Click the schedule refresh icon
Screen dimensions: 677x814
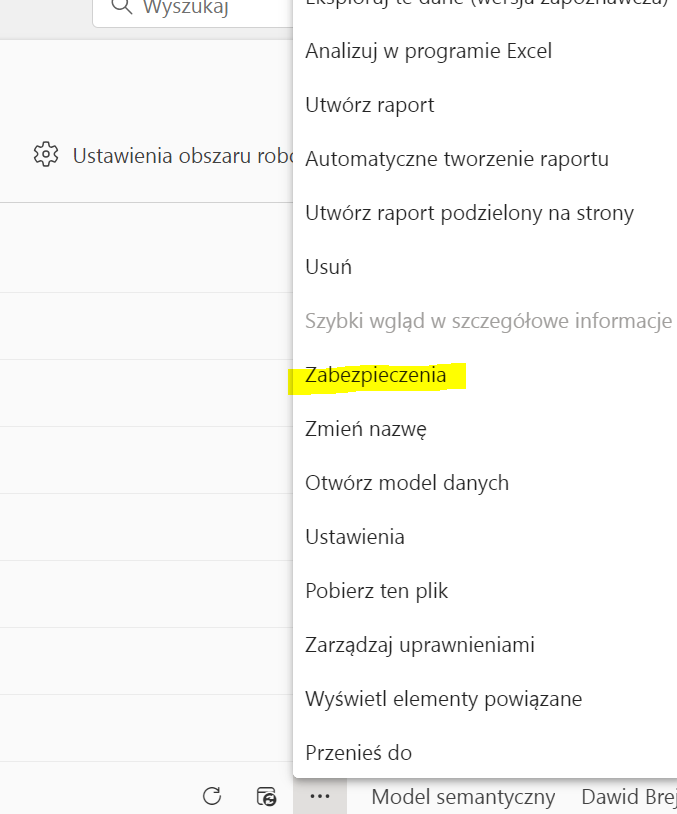(266, 796)
